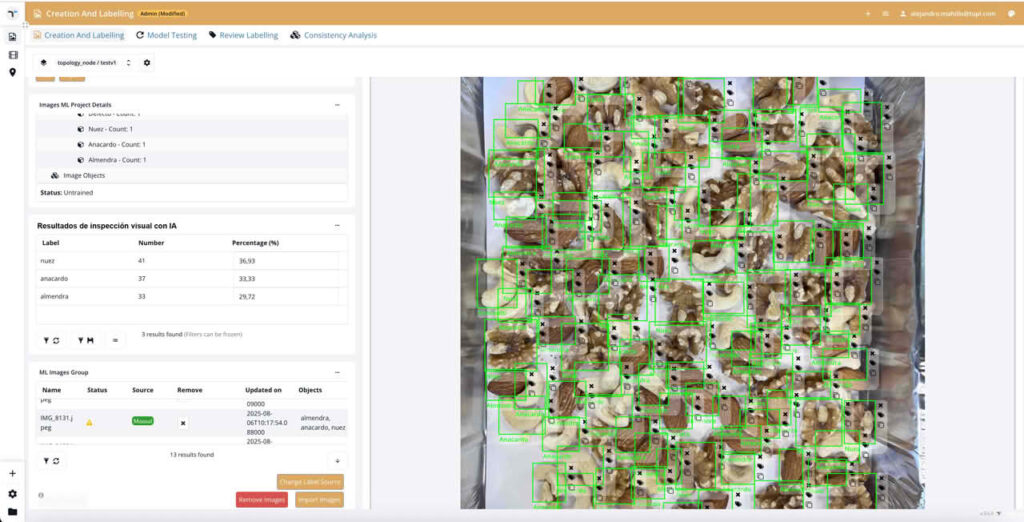Screen dimensions: 1024x522
Task: Click the Percentage (%) column header
Action: coord(255,243)
